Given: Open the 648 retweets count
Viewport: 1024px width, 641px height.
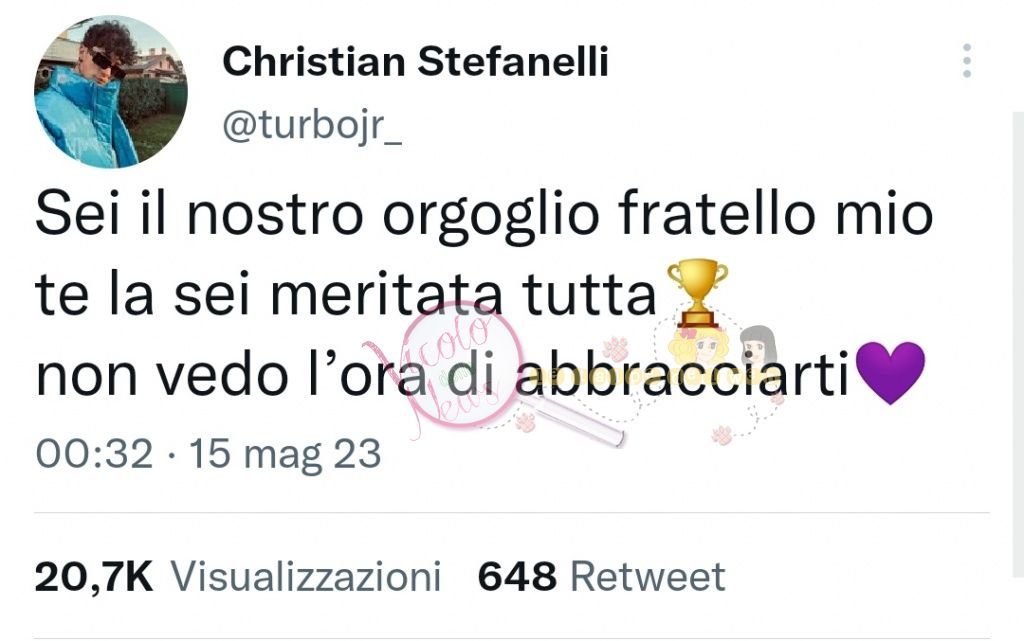Looking at the screenshot, I should [x=517, y=577].
